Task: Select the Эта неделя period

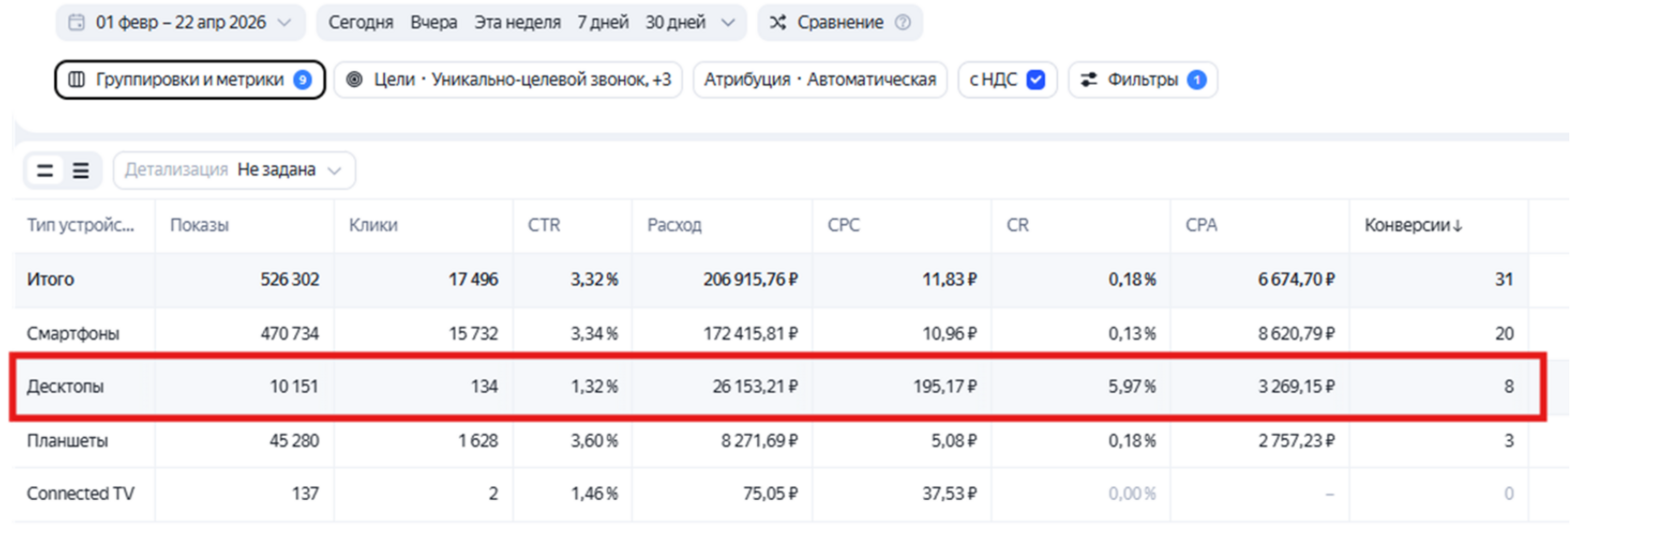Action: tap(517, 22)
